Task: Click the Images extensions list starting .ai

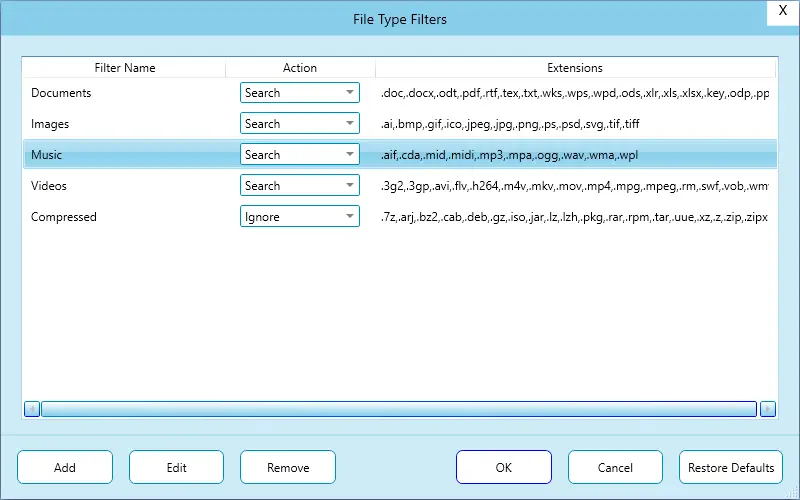Action: click(x=510, y=124)
